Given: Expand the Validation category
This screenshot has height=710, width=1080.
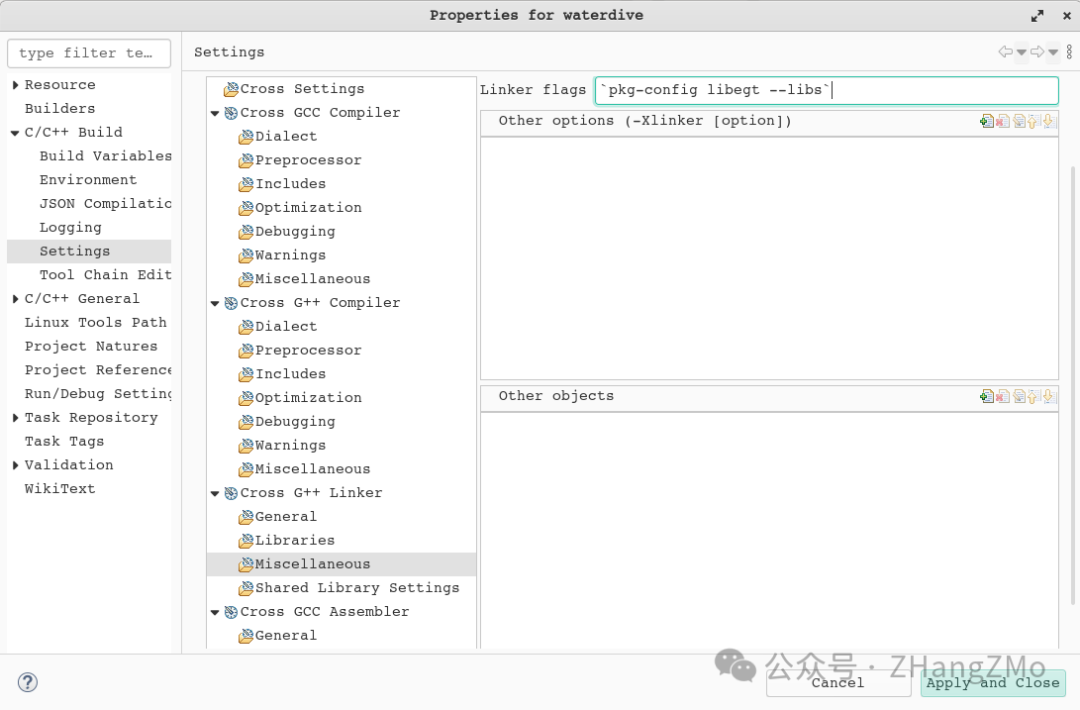Looking at the screenshot, I should tap(15, 466).
